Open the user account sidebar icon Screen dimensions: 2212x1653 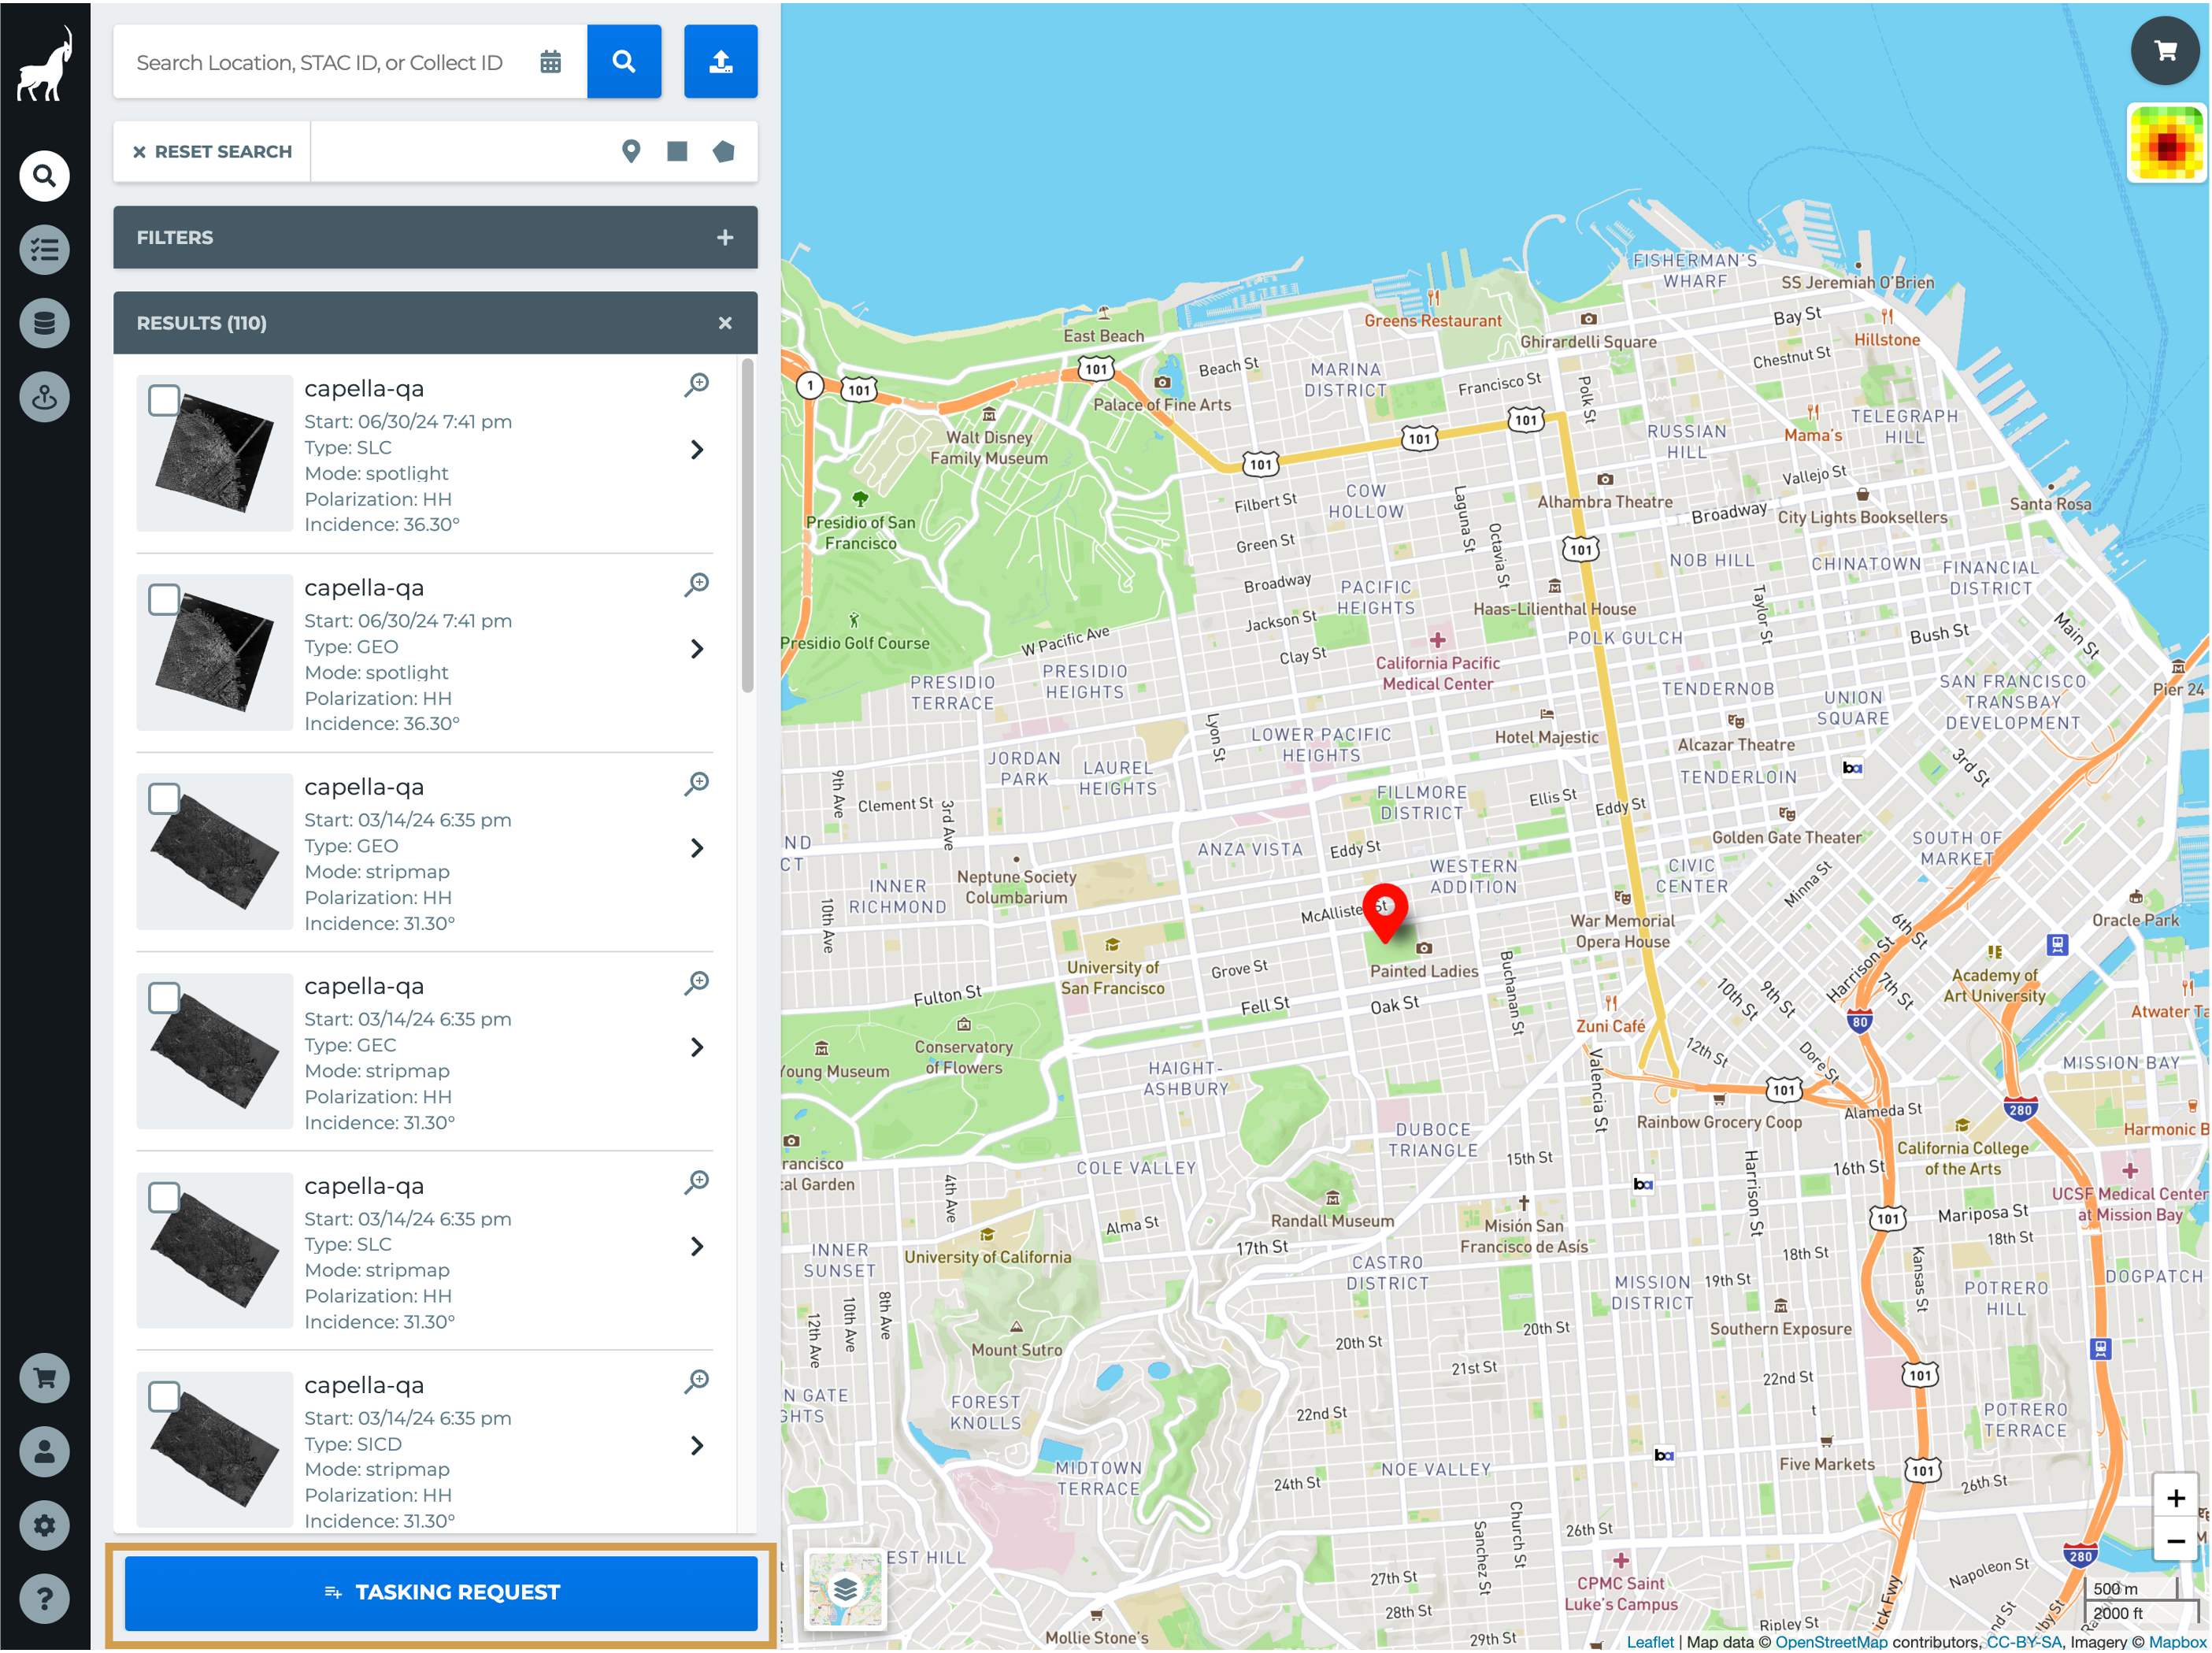point(45,1452)
